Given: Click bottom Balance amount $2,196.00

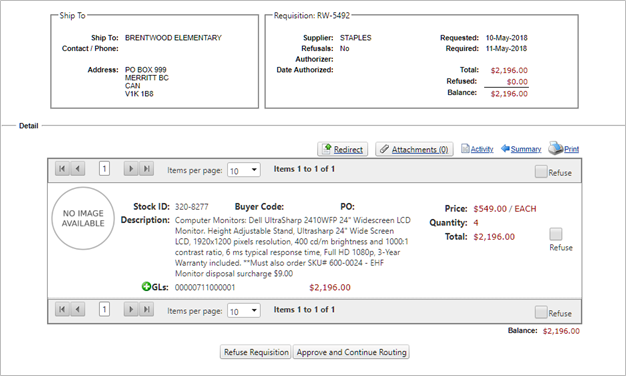Looking at the screenshot, I should tap(561, 331).
